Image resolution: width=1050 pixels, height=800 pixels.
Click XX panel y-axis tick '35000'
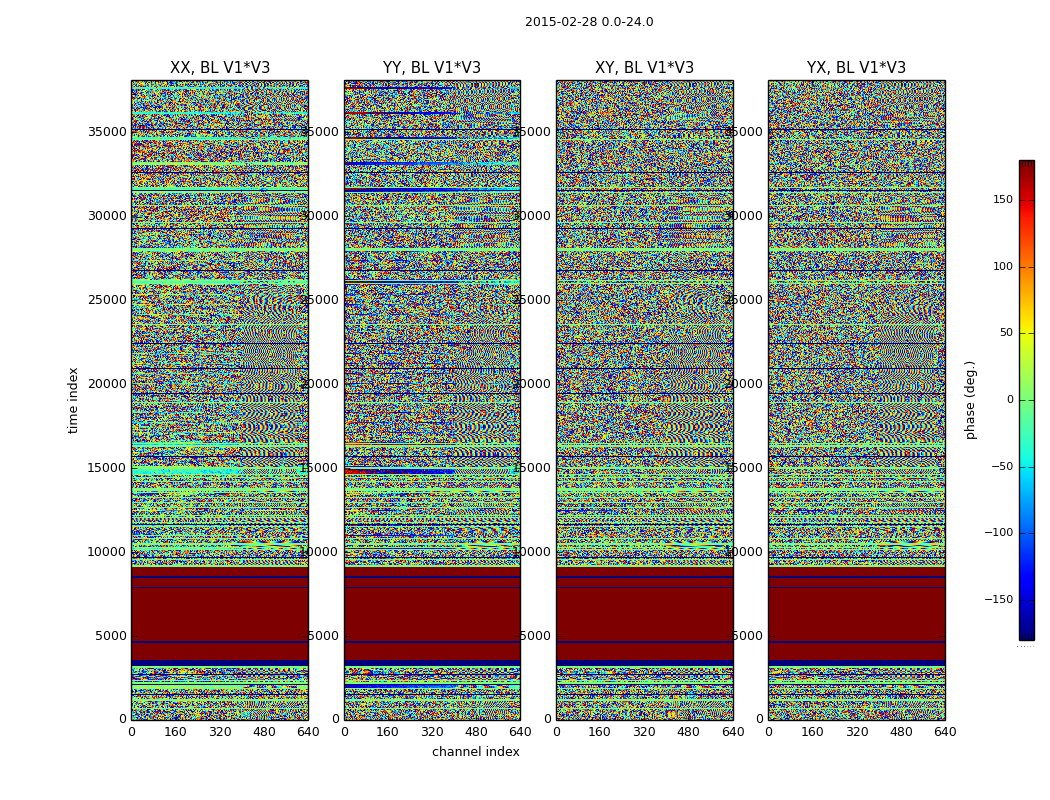point(107,132)
